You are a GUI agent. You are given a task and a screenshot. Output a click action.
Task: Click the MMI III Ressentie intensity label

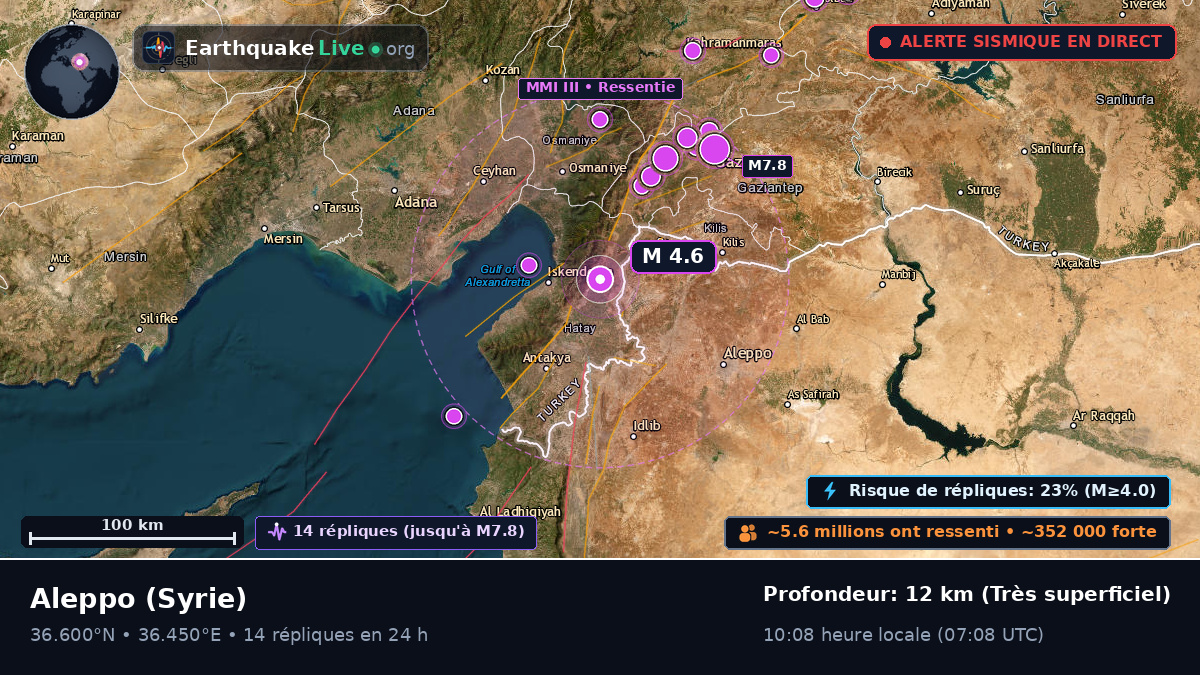[600, 88]
